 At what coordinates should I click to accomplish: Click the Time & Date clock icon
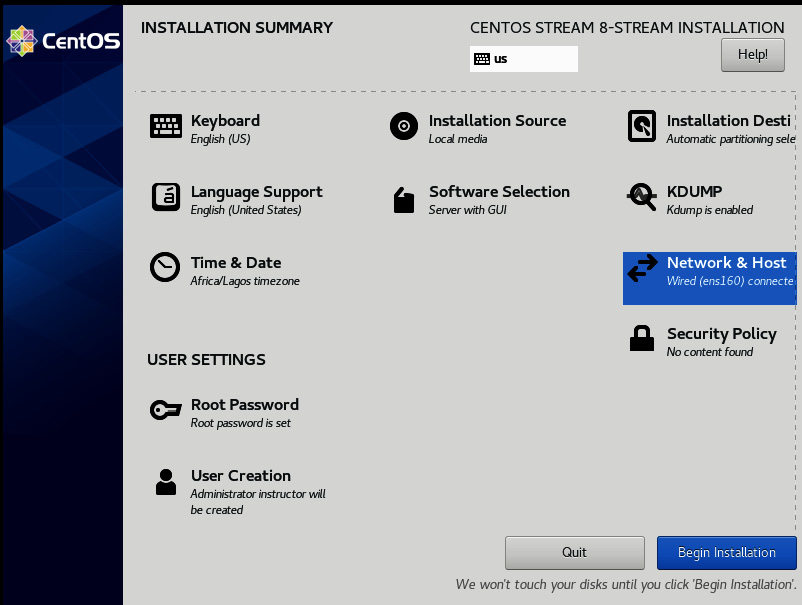(x=165, y=267)
